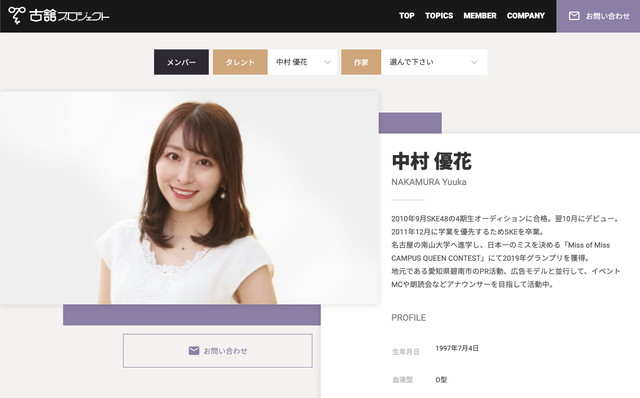This screenshot has height=398, width=640.
Task: Click the name heading 中村 優花
Action: coord(431,161)
